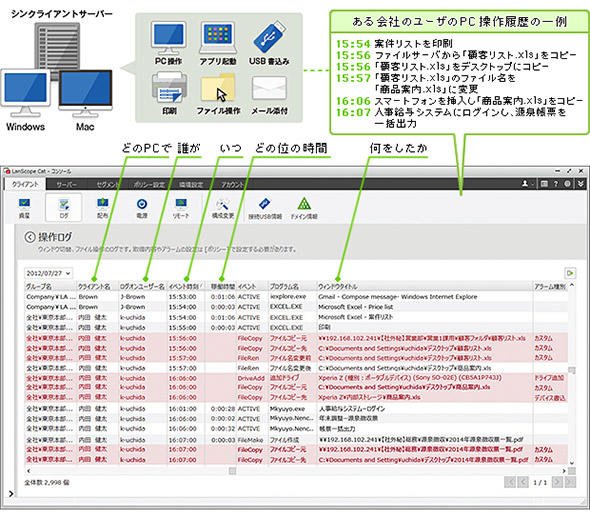
Task: Switch to the ポリシー設定 tab
Action: 149,185
